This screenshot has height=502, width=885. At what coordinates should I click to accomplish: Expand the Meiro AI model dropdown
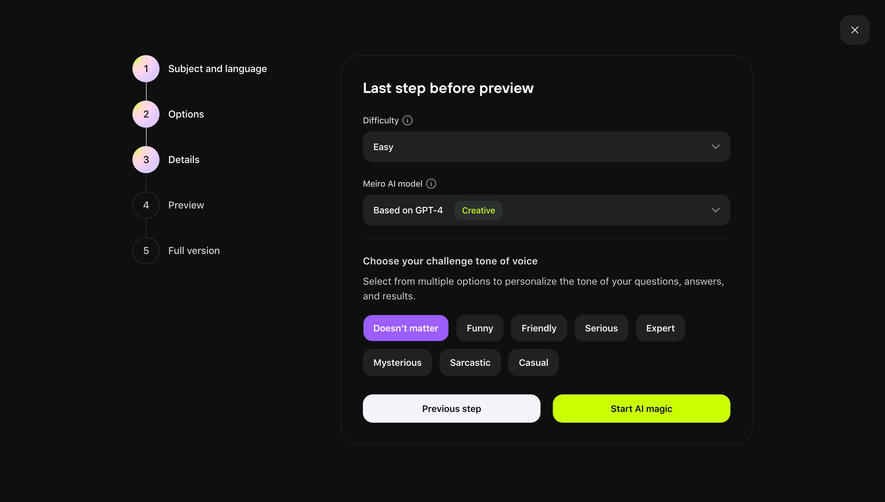pyautogui.click(x=546, y=210)
